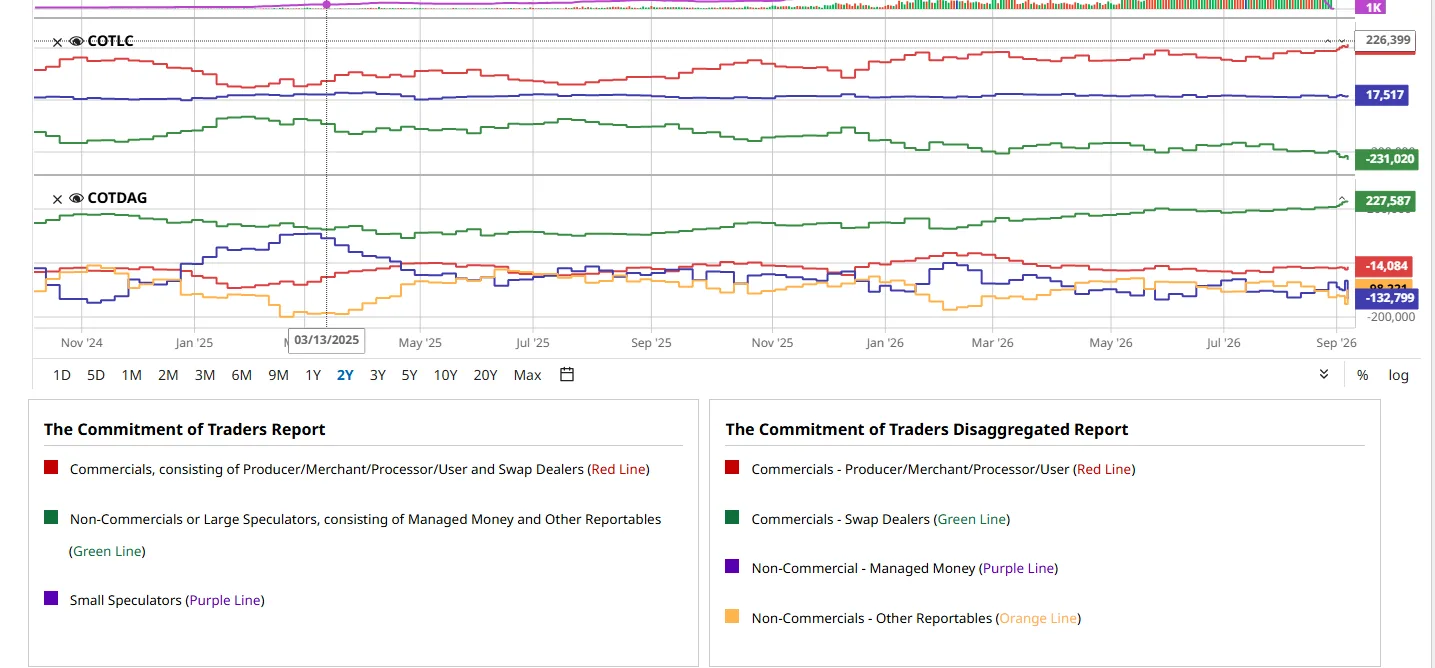
Task: Change the range to 3Y
Action: click(377, 376)
